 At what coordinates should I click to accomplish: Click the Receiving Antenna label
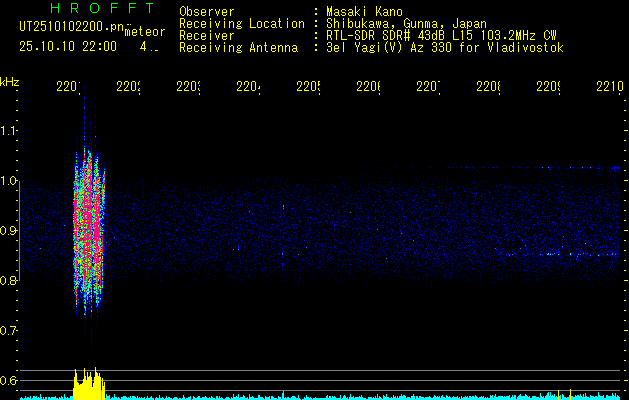[x=238, y=48]
